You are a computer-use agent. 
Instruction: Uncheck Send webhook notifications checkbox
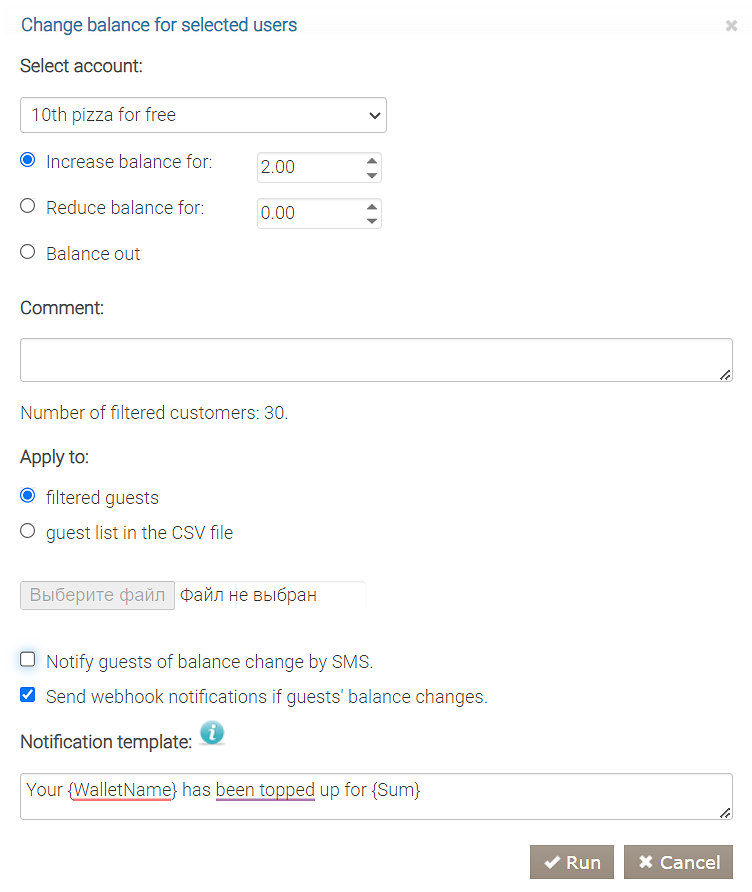28,695
